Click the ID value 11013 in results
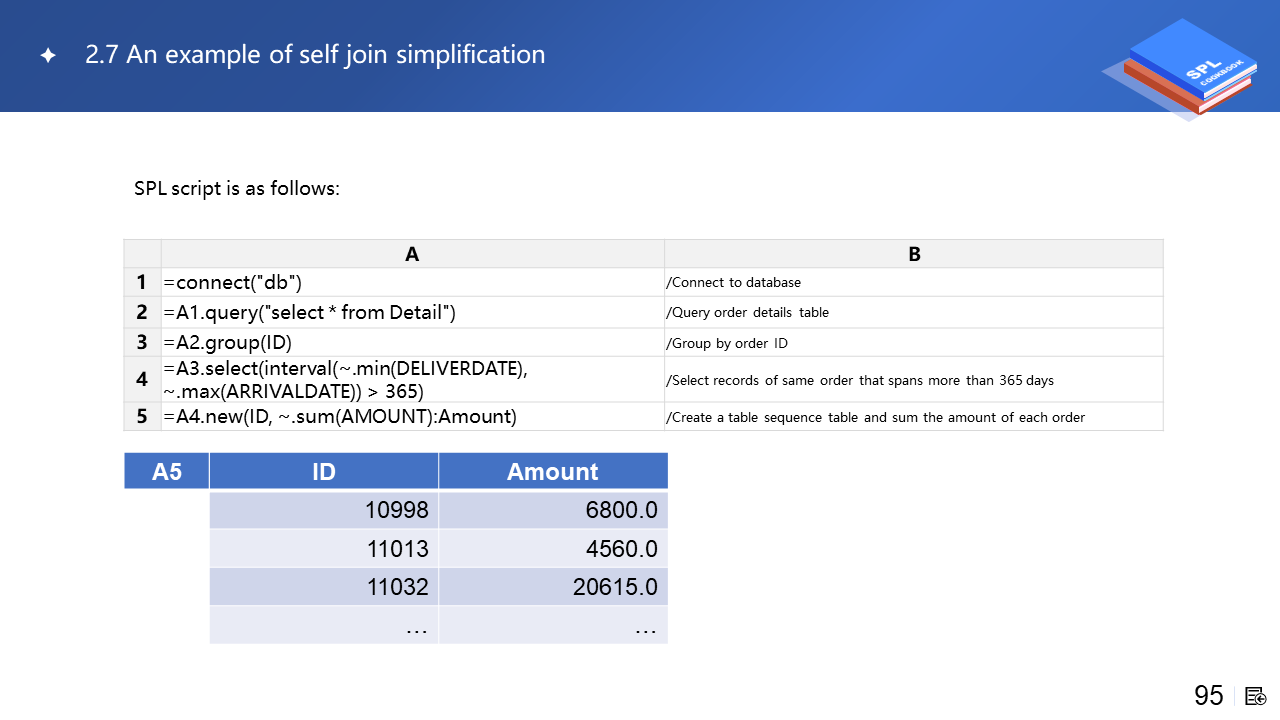Viewport: 1280px width, 720px height. [x=396, y=549]
